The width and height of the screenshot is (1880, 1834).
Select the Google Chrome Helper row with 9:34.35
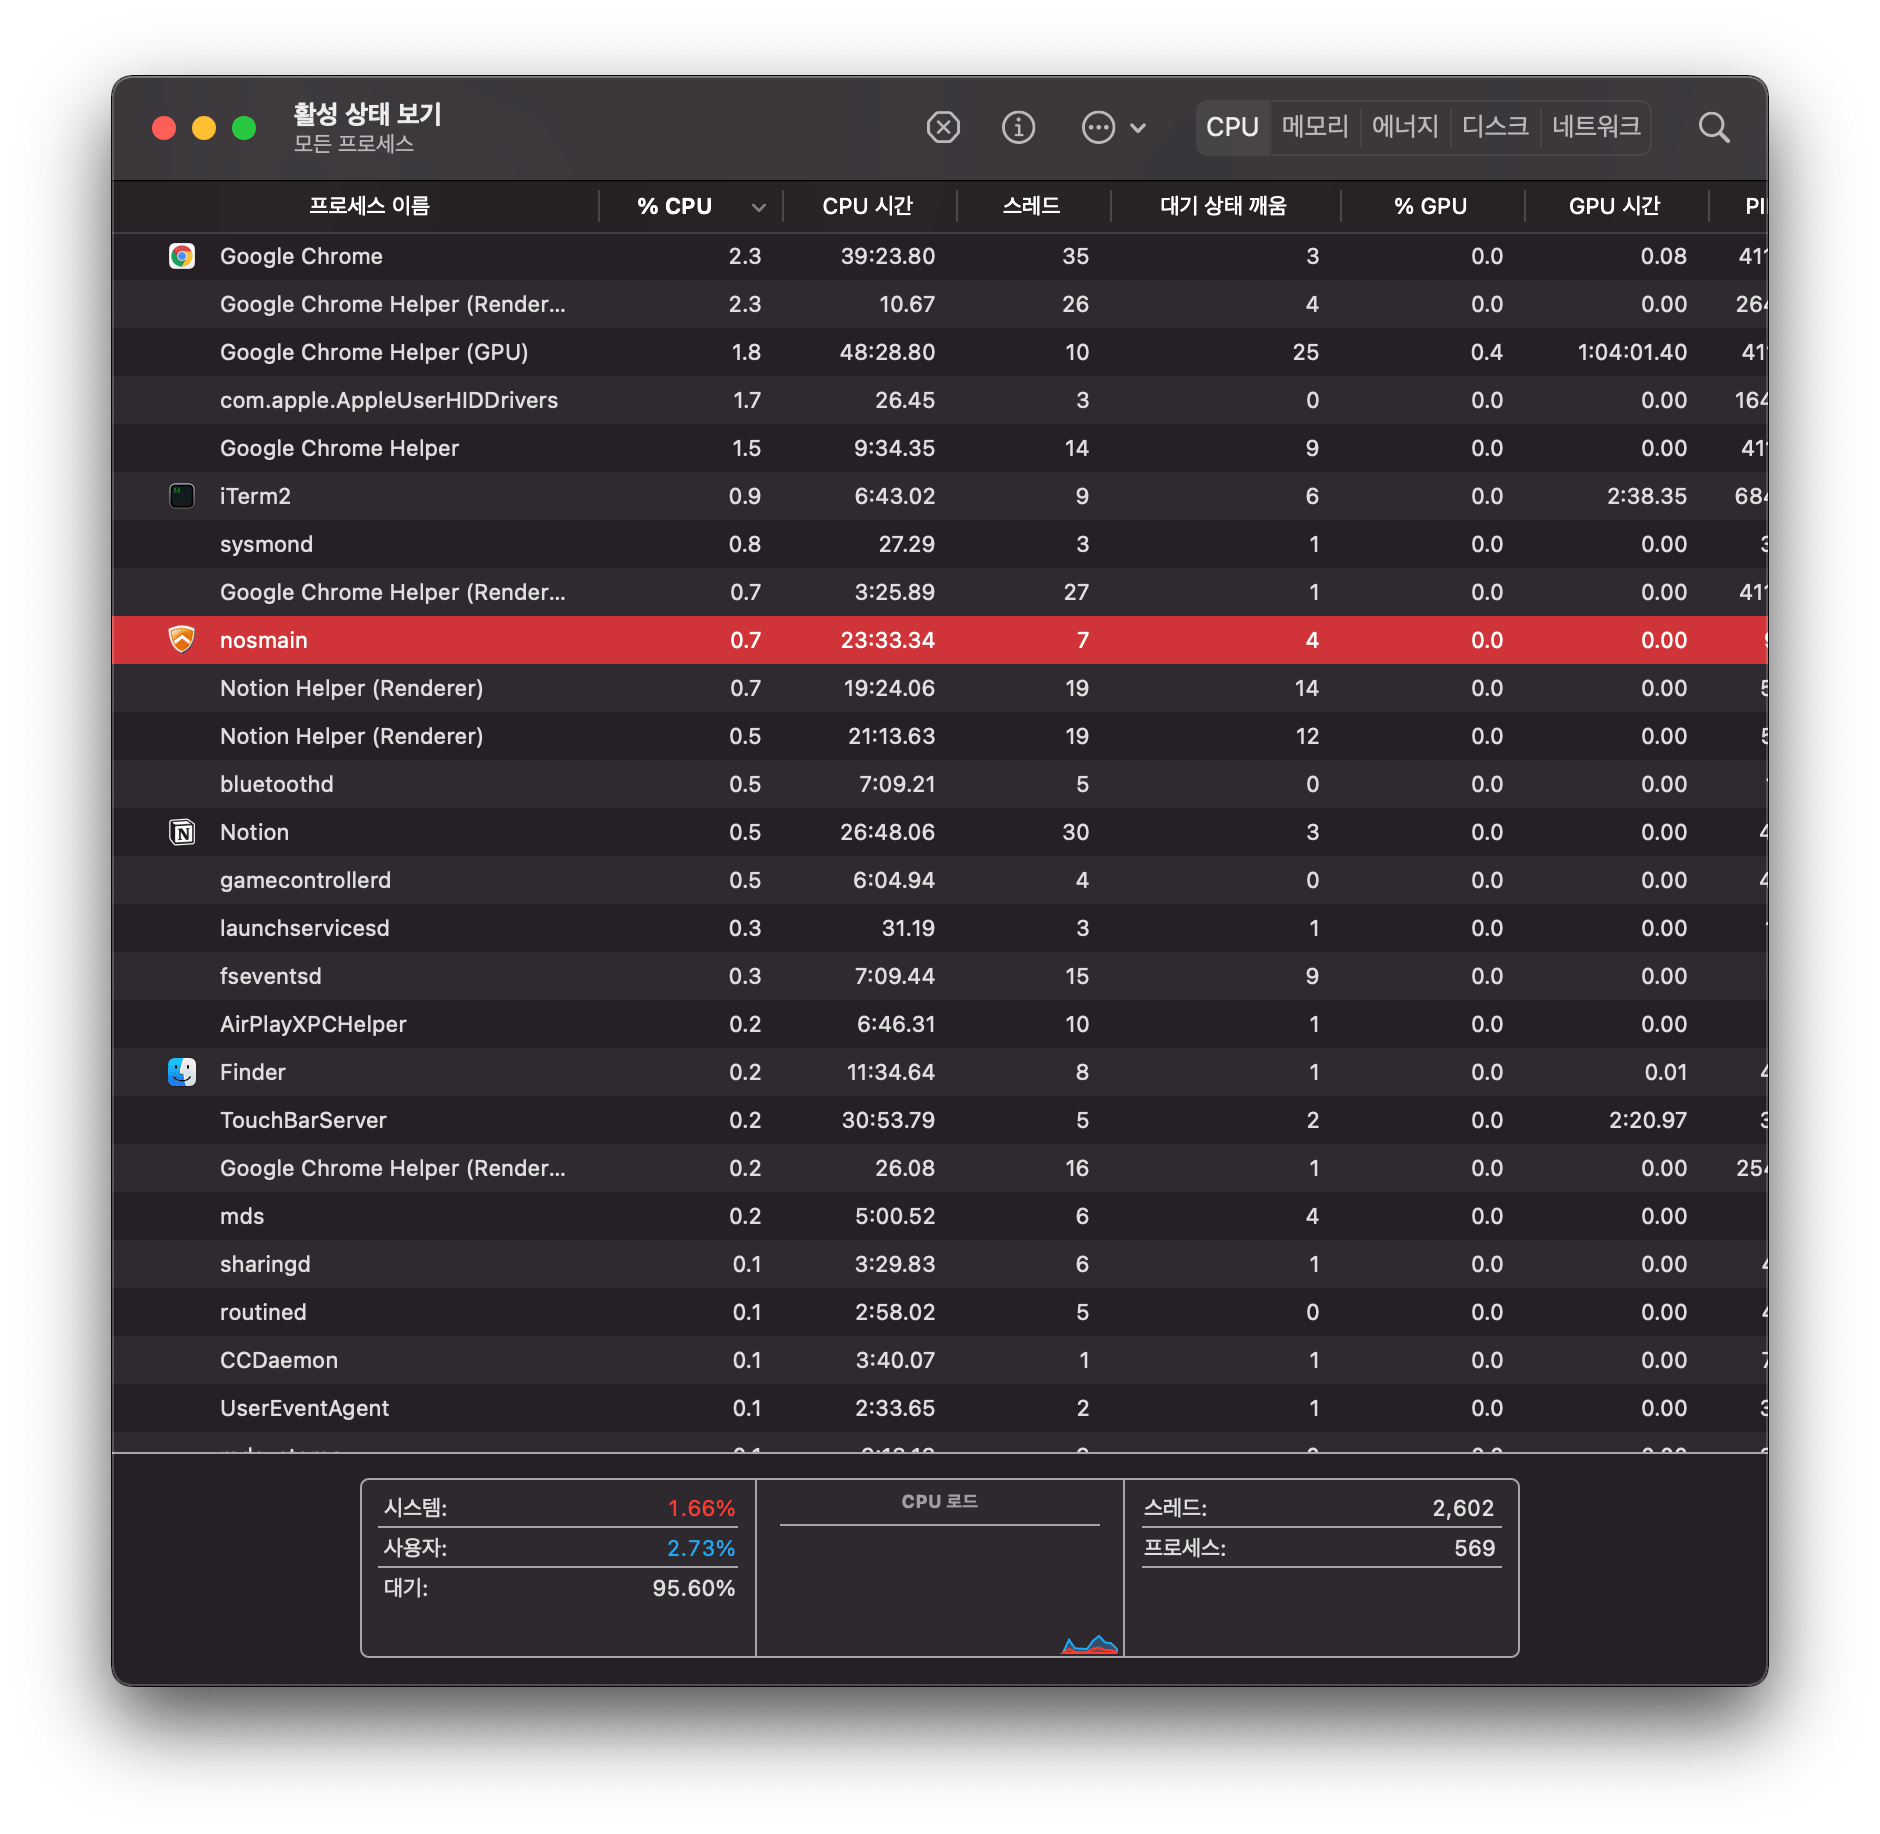point(940,448)
